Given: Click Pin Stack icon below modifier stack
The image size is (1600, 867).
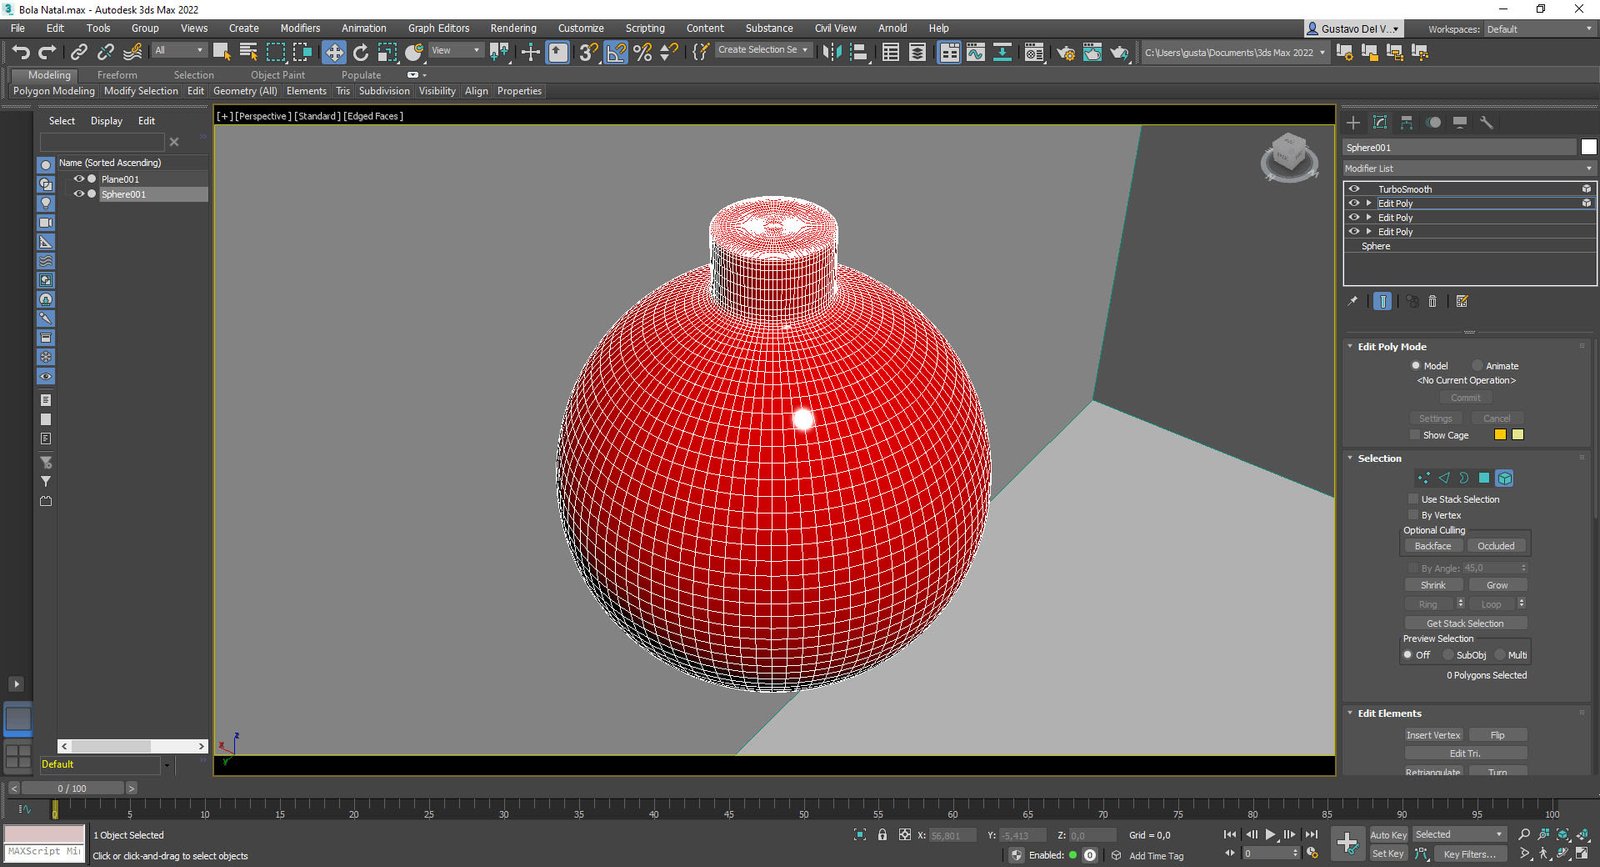Looking at the screenshot, I should 1353,301.
